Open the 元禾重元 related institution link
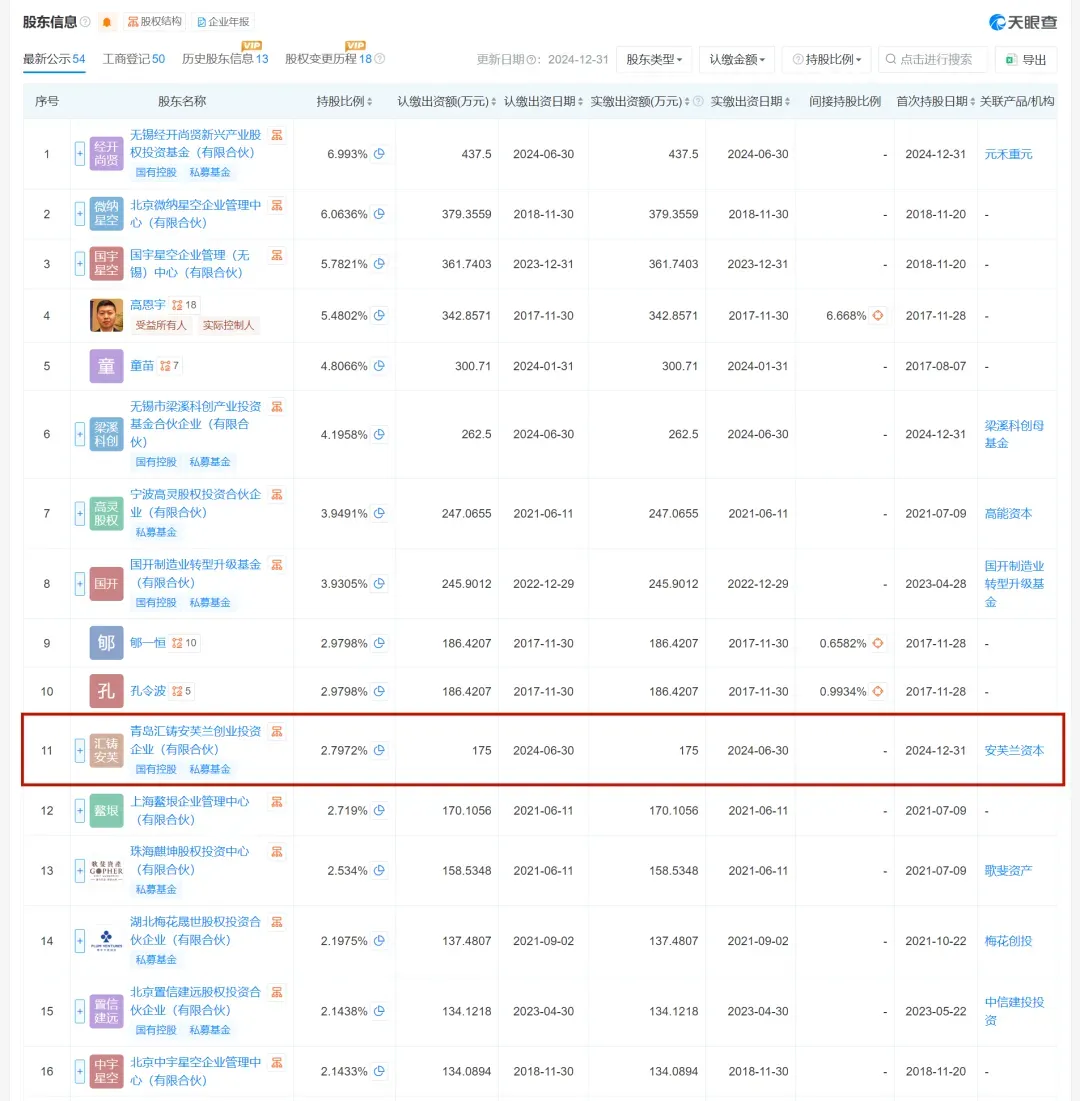 pyautogui.click(x=1008, y=154)
